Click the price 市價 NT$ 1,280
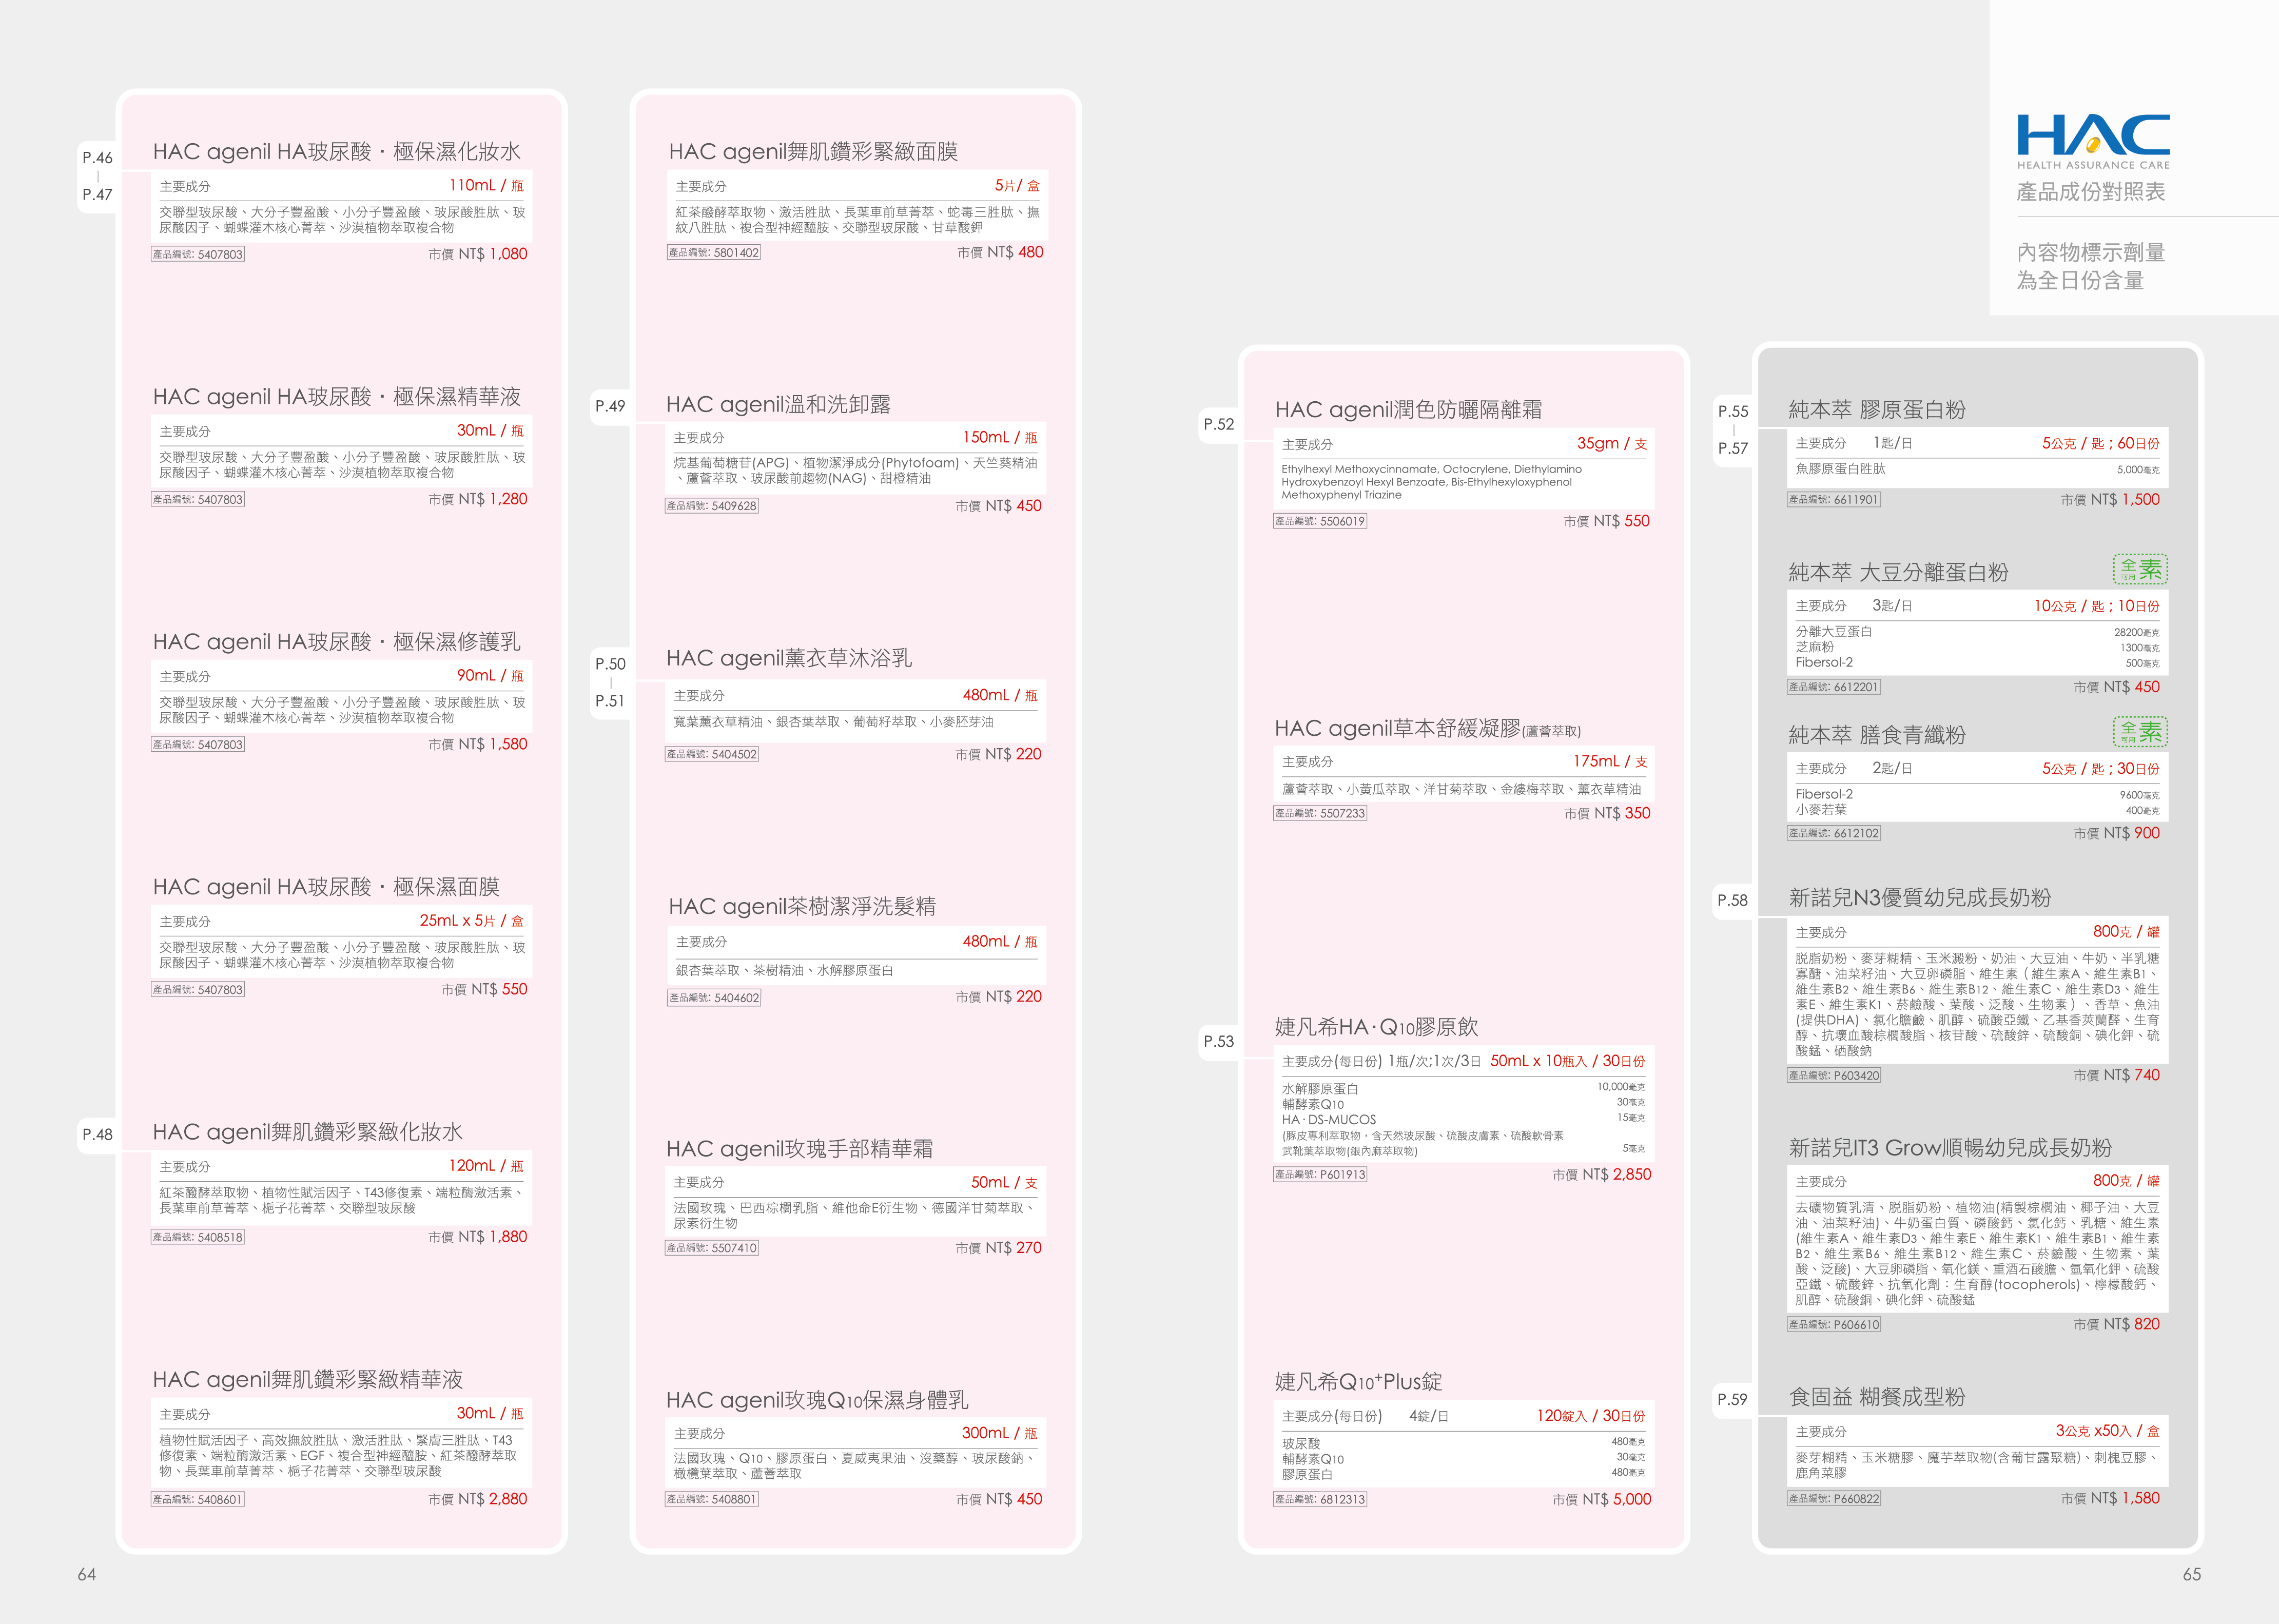2279x1624 pixels. click(478, 499)
